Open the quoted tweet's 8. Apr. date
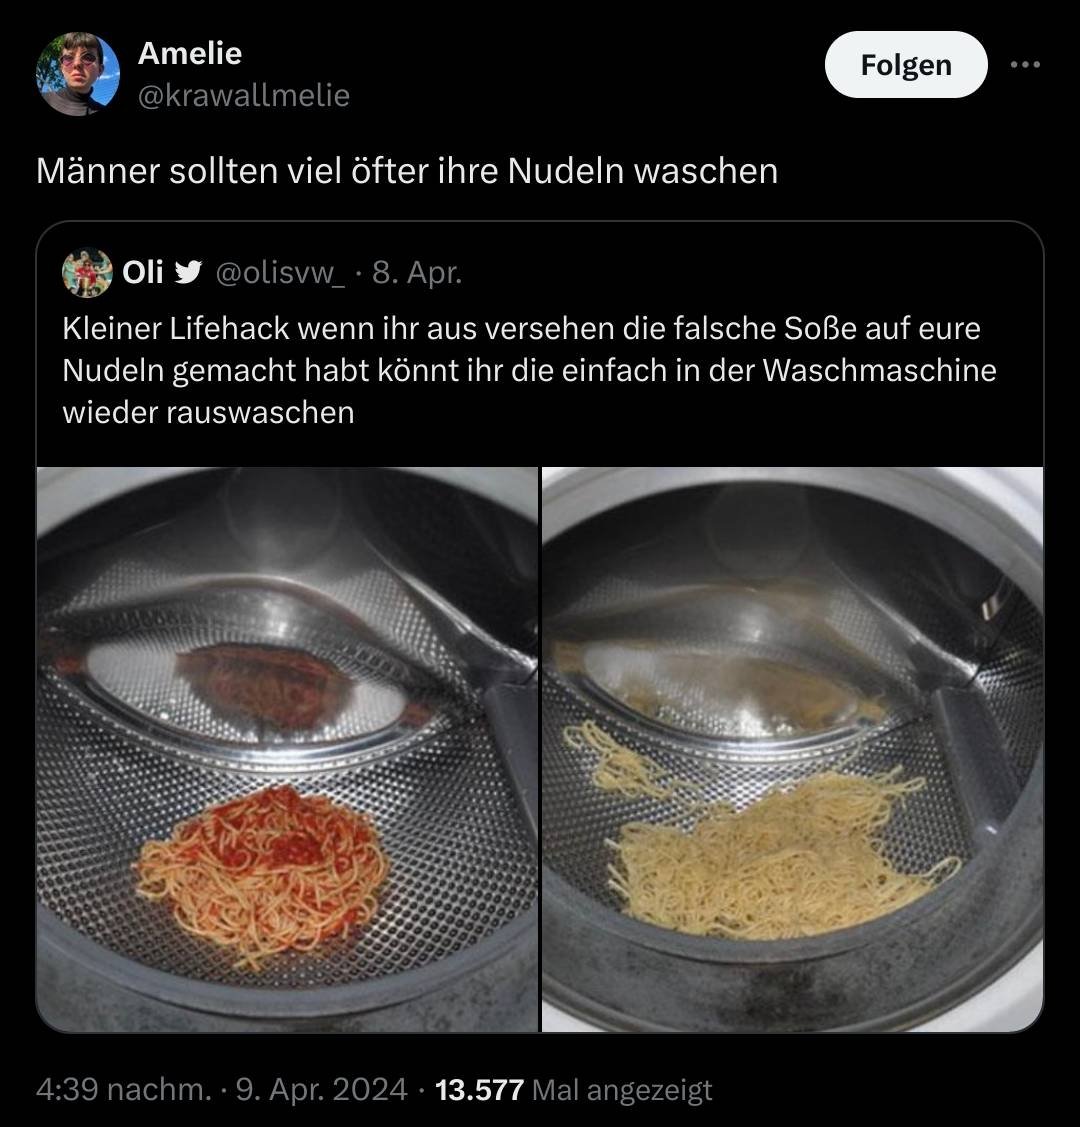 coord(417,273)
